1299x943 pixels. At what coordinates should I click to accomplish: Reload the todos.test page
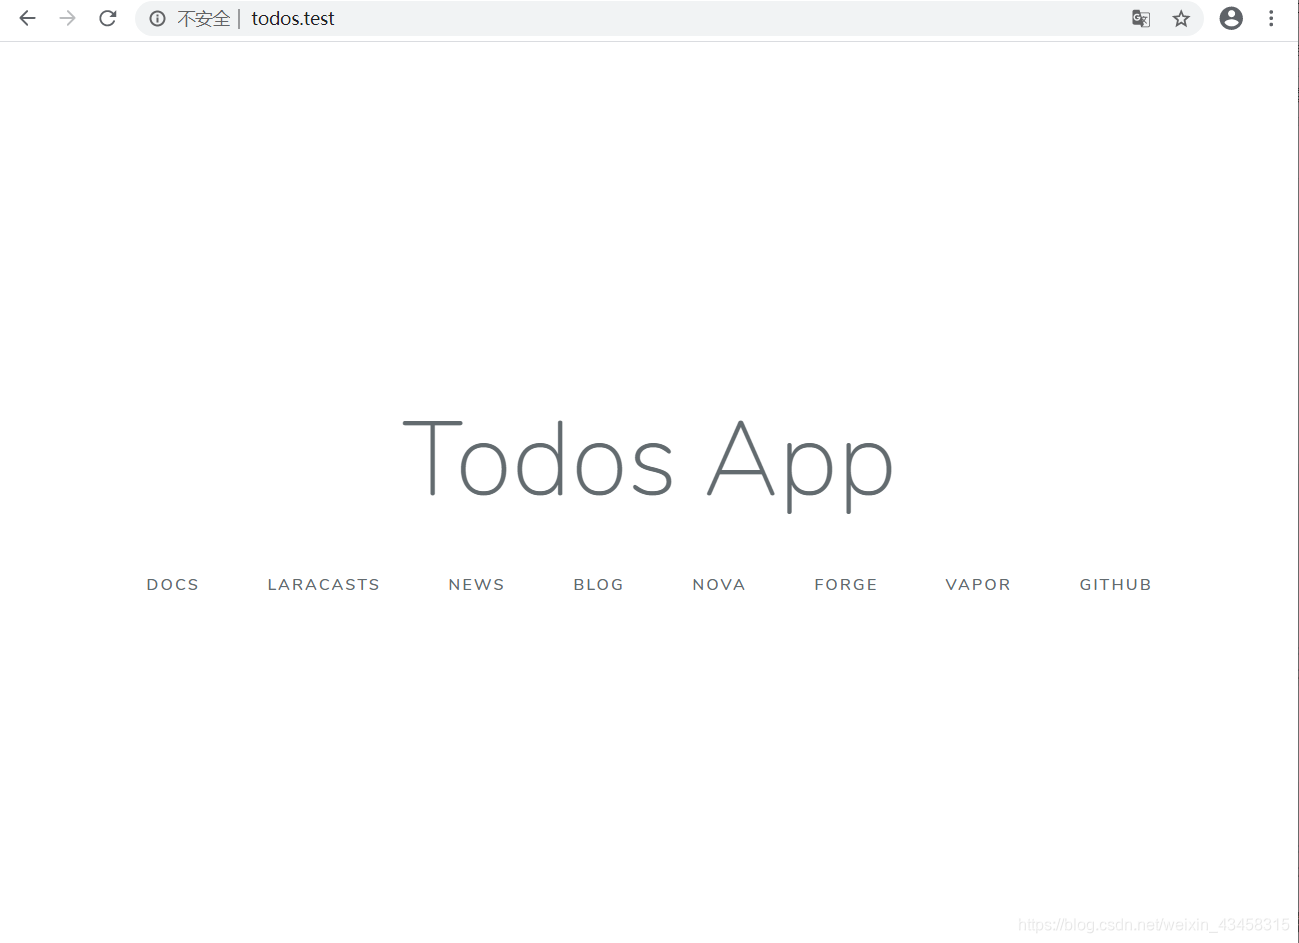click(x=108, y=18)
